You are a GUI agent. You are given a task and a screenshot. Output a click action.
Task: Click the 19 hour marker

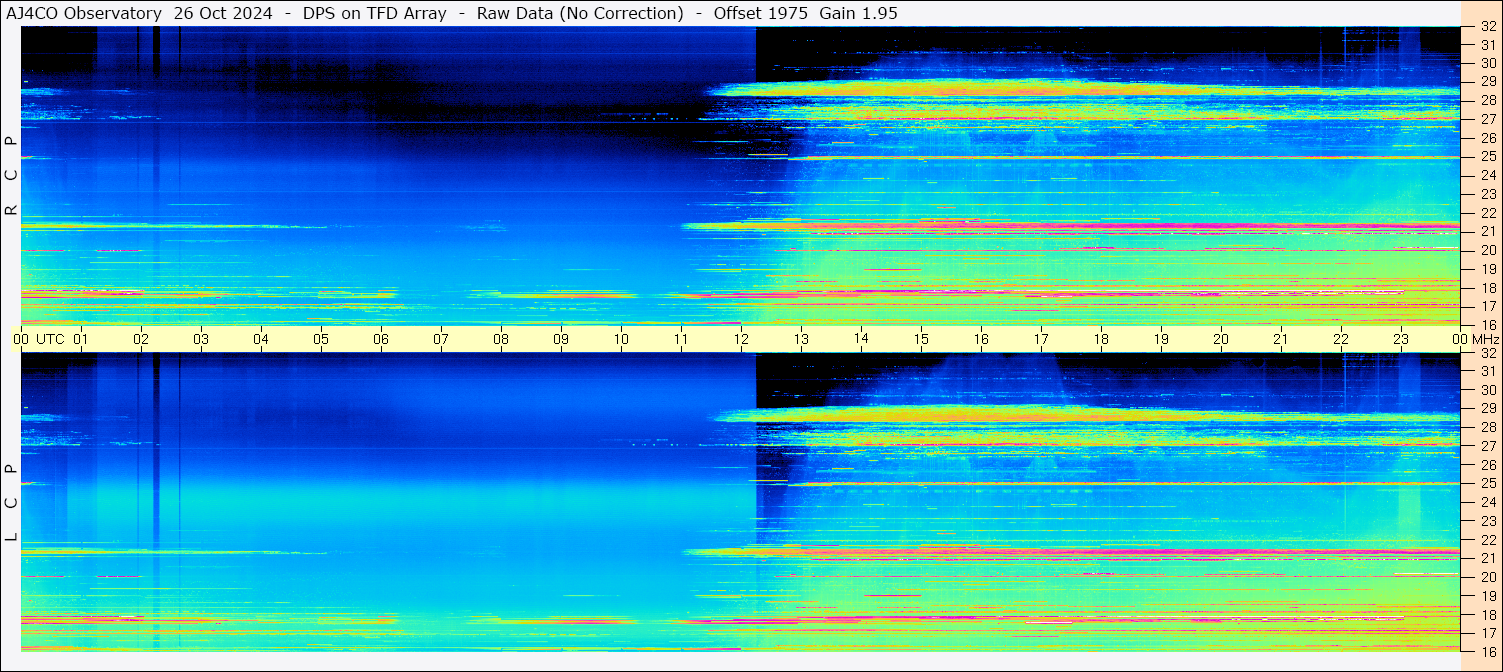[x=1161, y=339]
